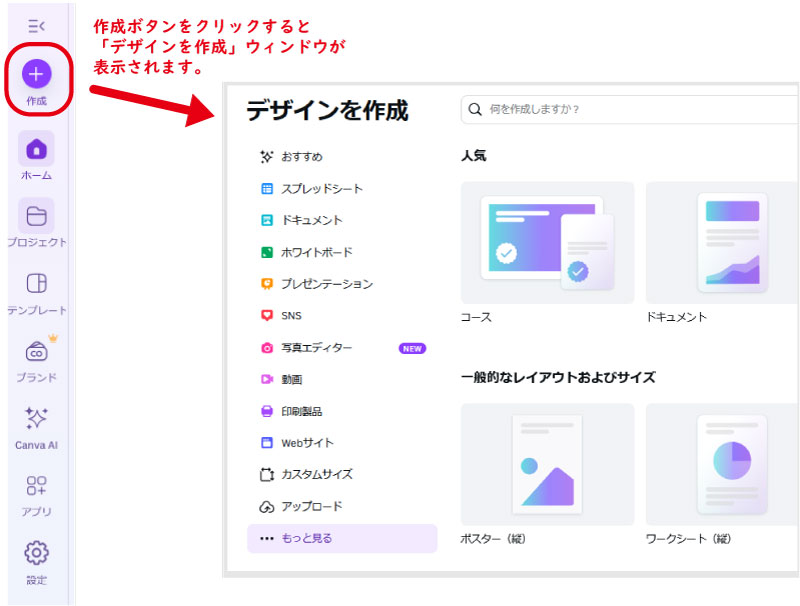Screen dimensions: 800x606
Task: Click the ワークシート（縦） caption
Action: coord(688,539)
